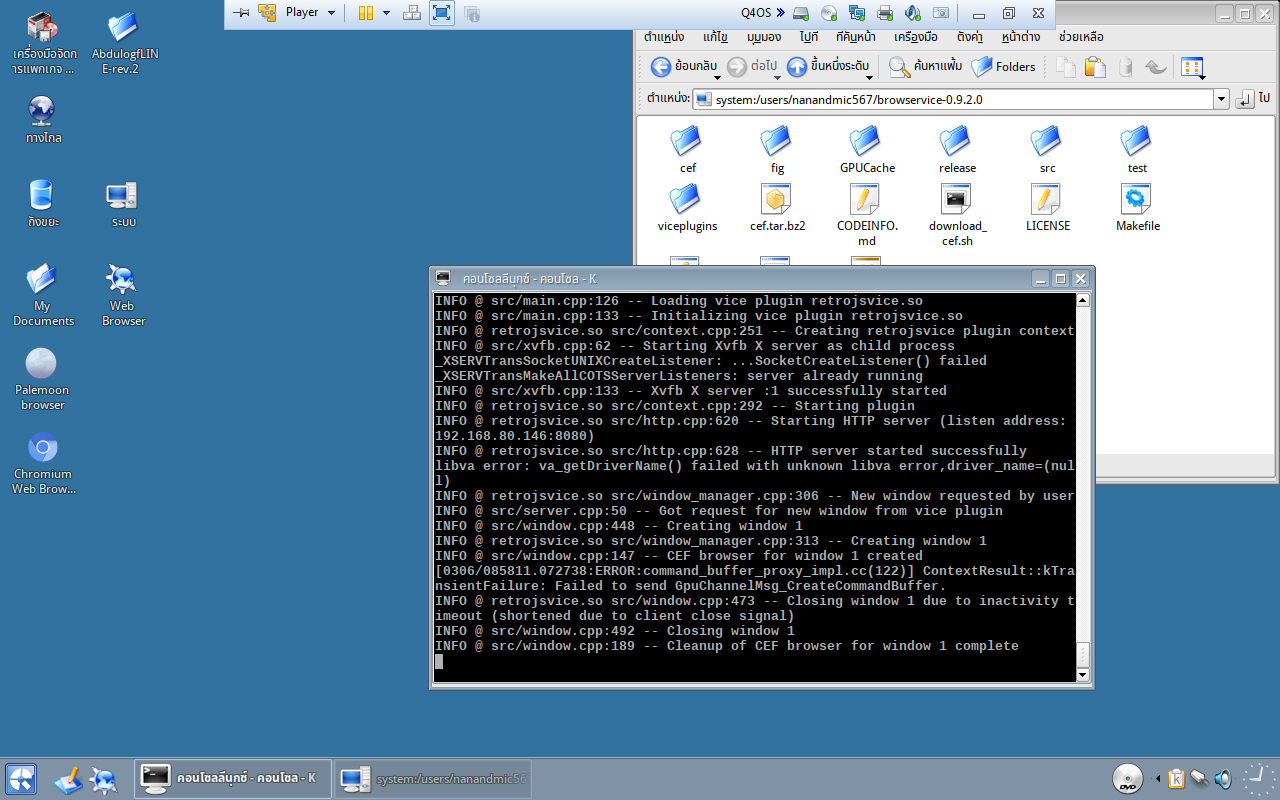
Task: Open the ช่วยเหลือ (Help) menu
Action: tap(1080, 37)
